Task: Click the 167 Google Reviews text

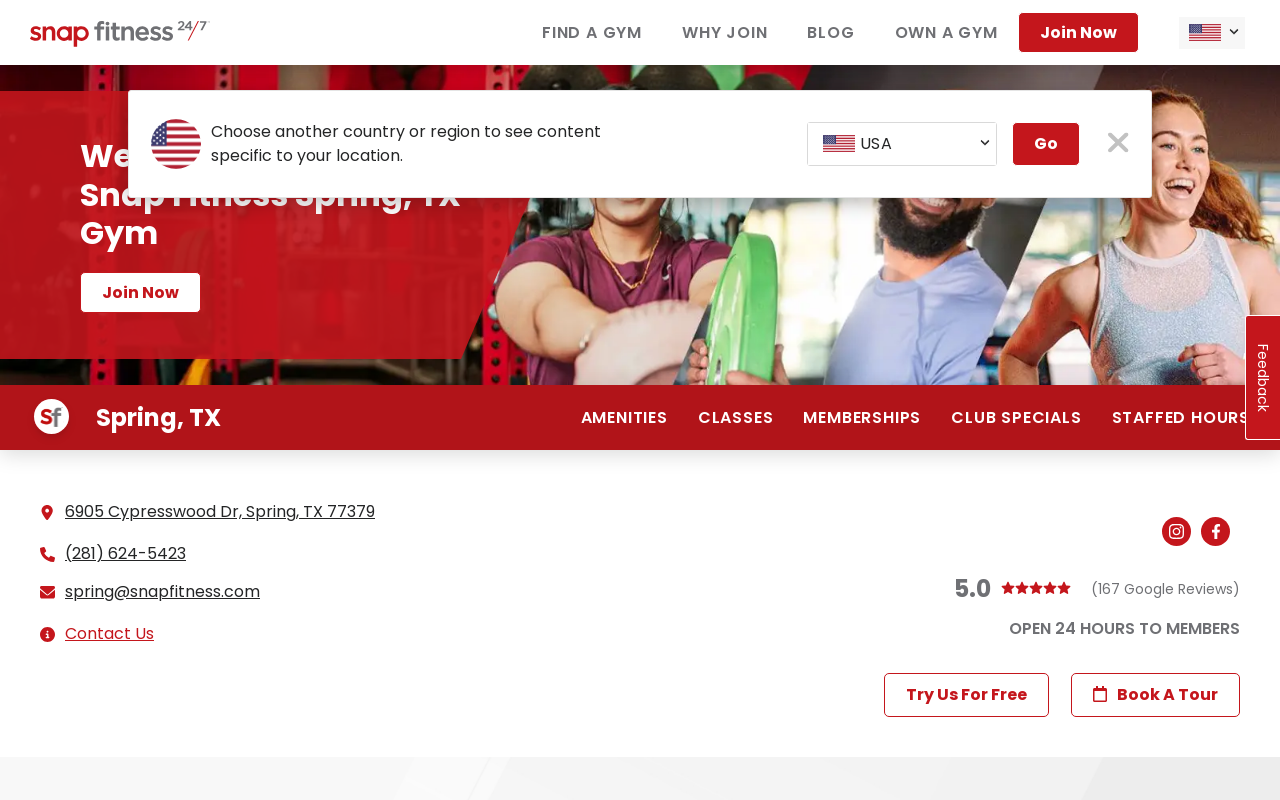Action: click(1165, 589)
